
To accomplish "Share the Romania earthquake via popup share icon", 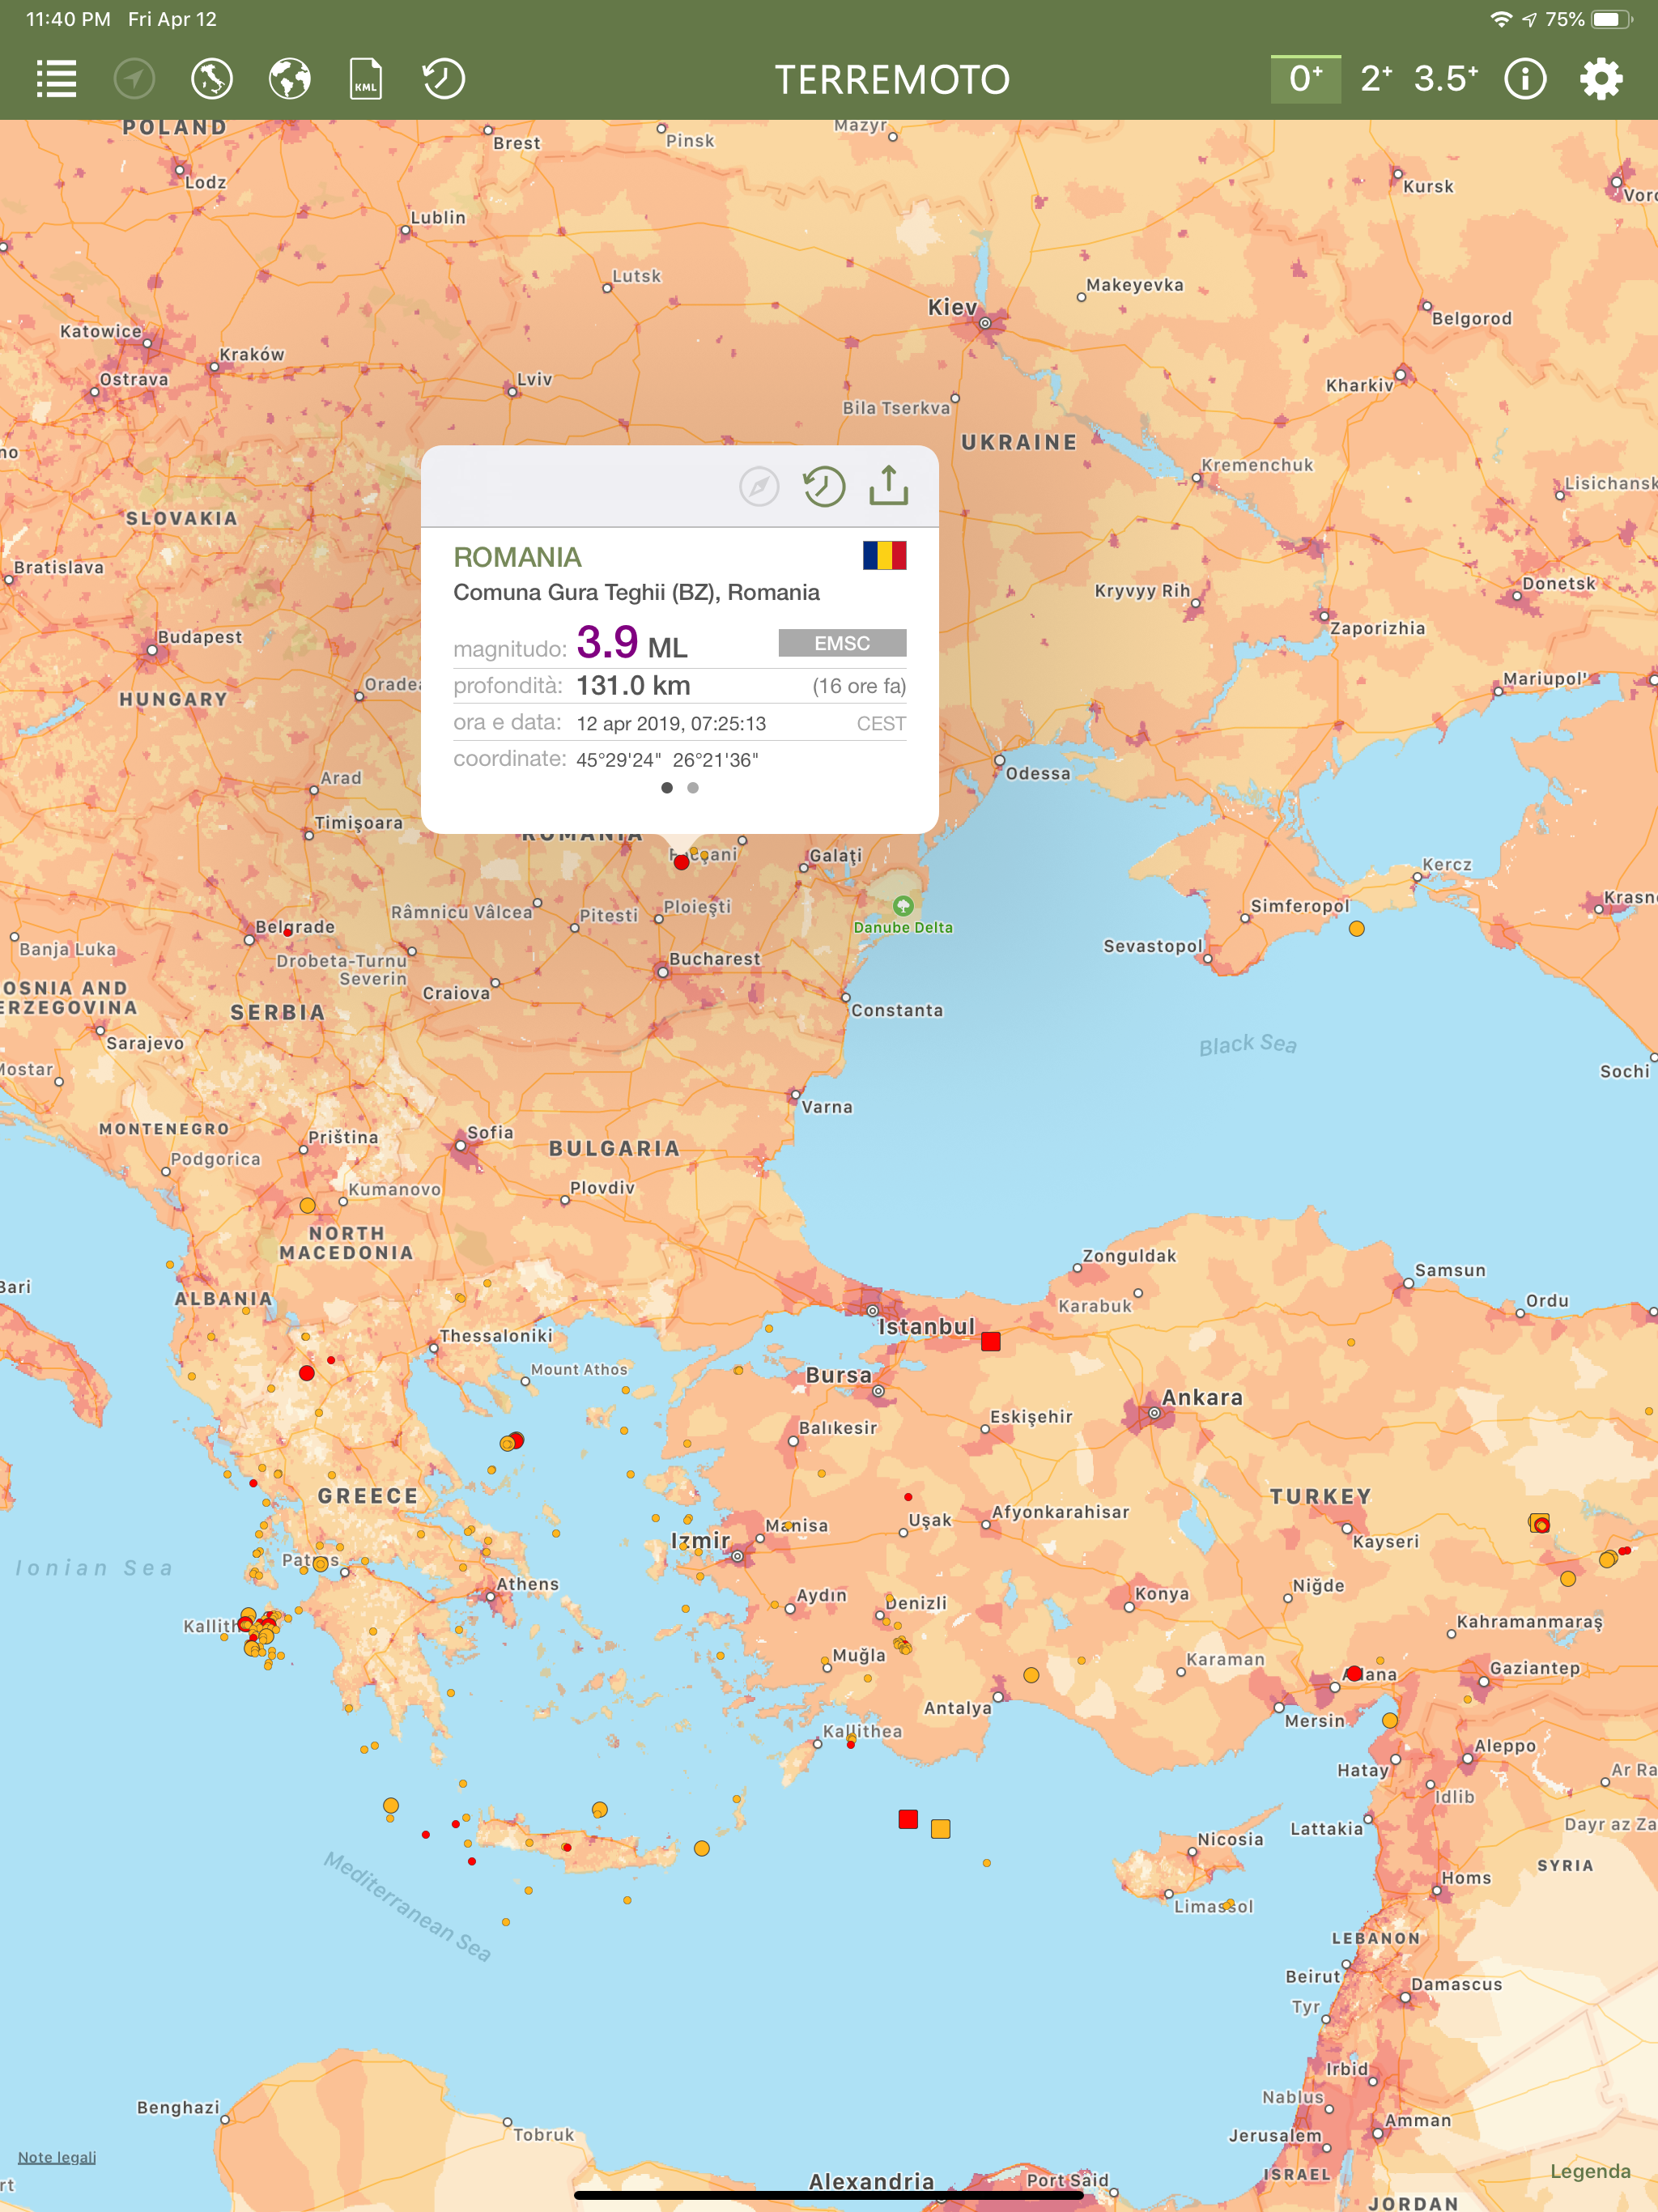I will click(x=888, y=486).
